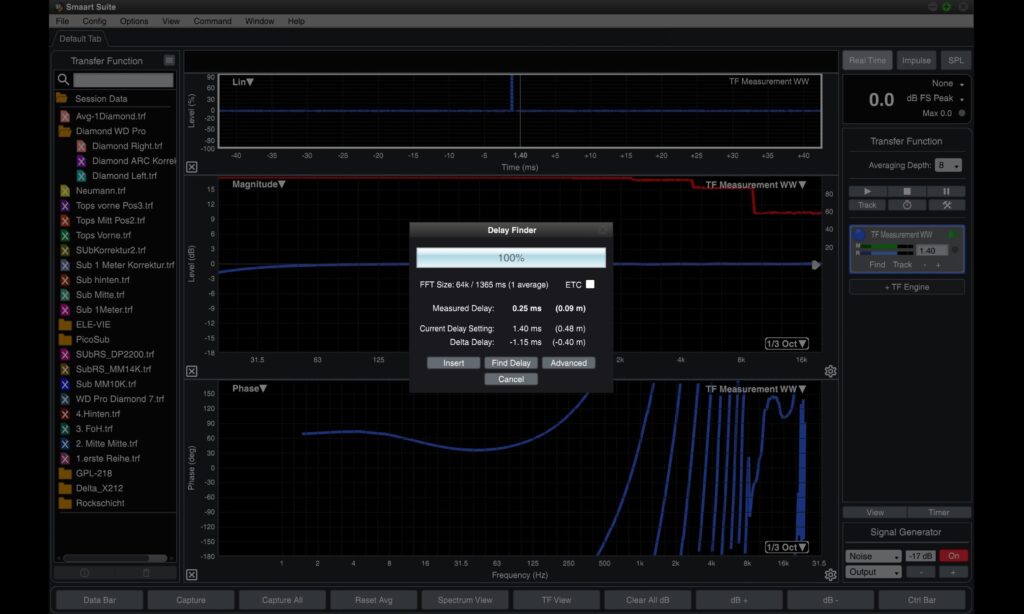Open TF Measurement WW dropdown in Magnitude plot
Image resolution: width=1024 pixels, height=614 pixels.
[x=756, y=185]
